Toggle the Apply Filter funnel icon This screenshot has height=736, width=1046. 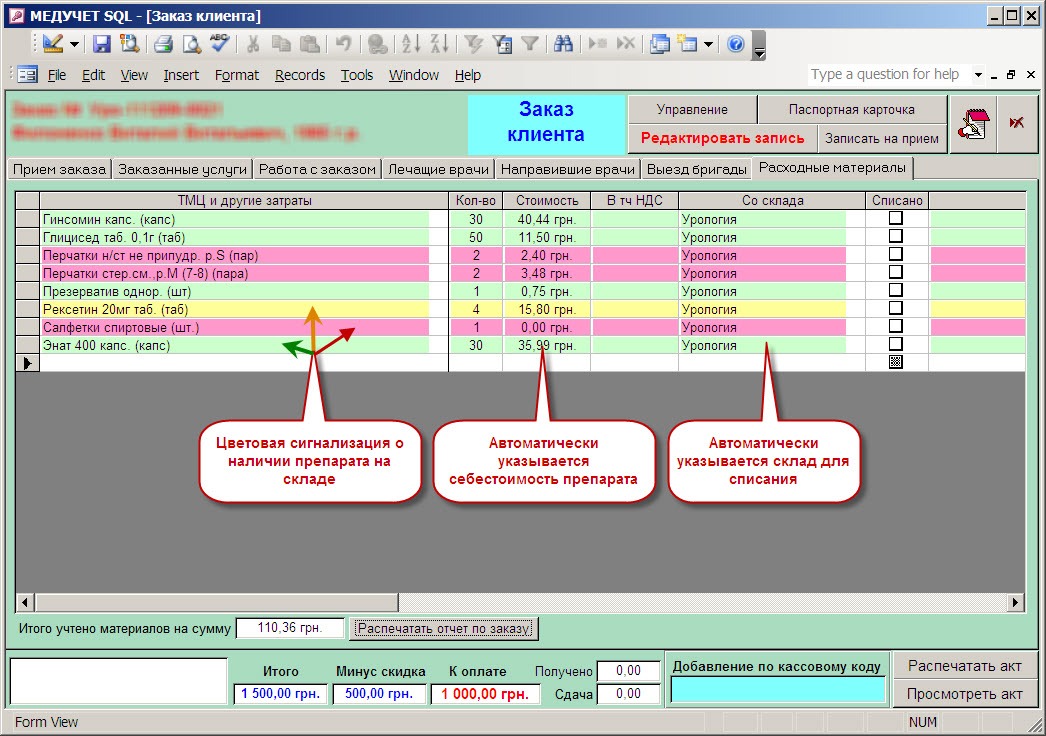[x=530, y=44]
